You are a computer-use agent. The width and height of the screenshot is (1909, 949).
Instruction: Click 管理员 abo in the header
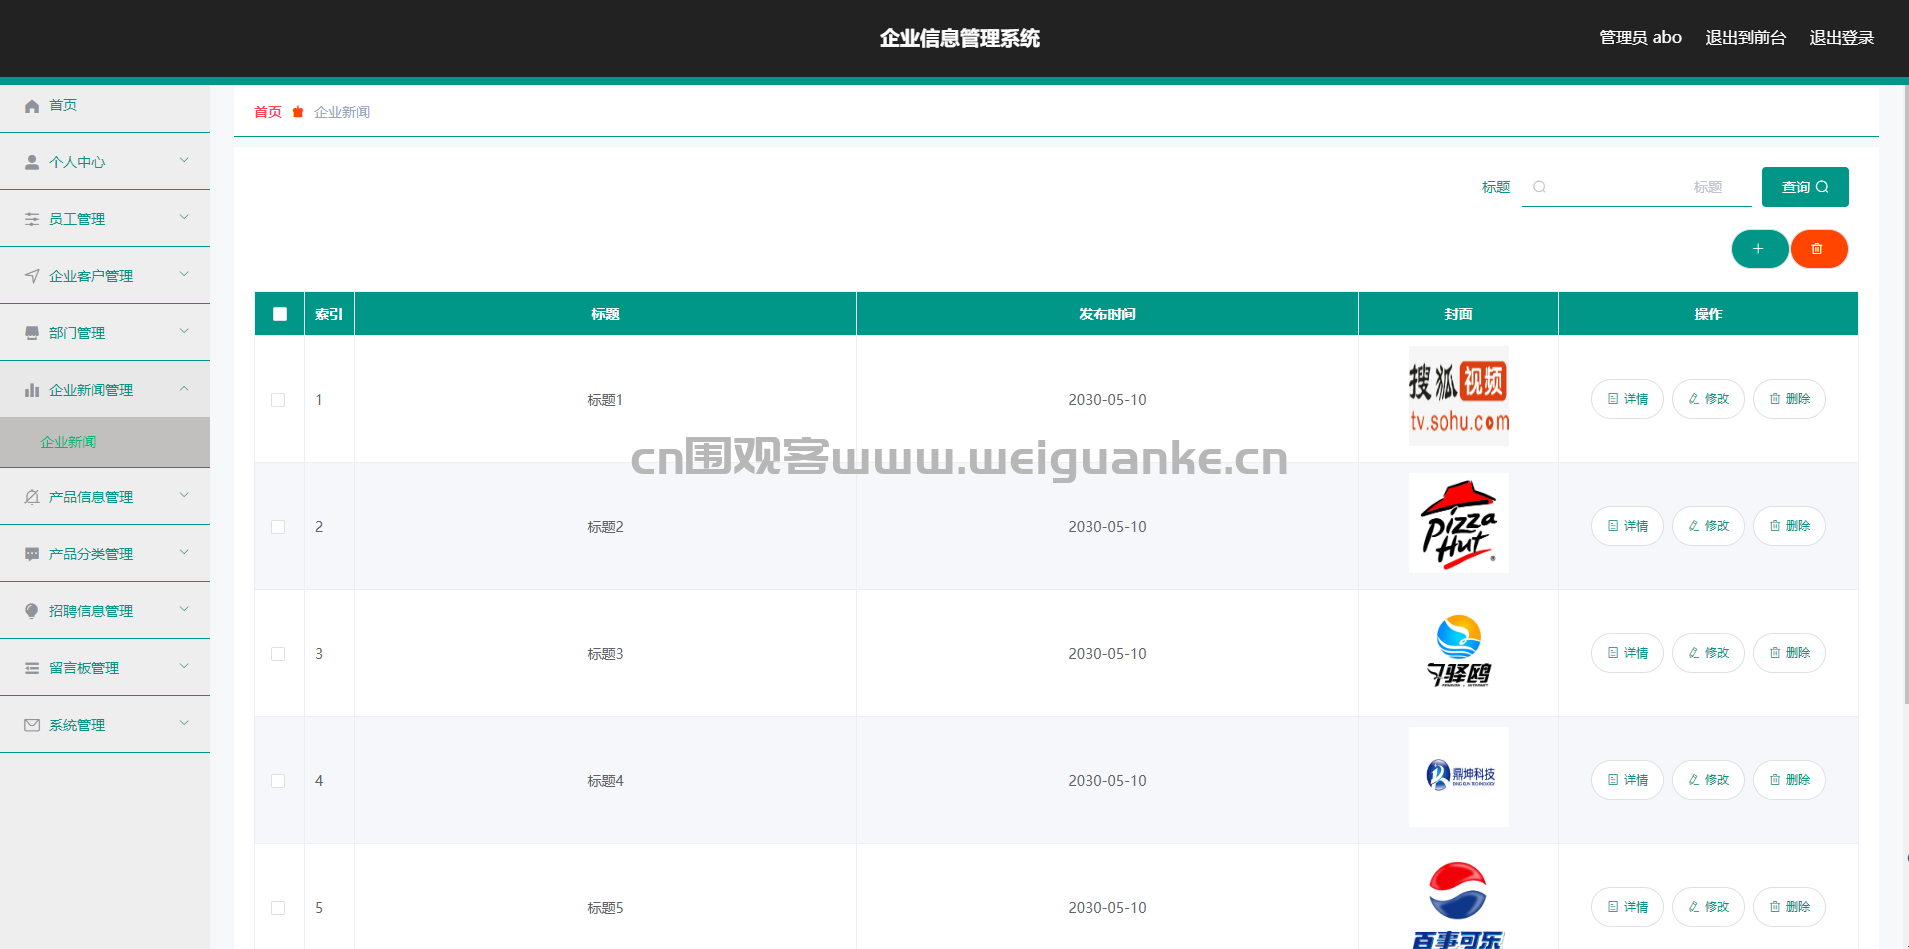(x=1640, y=38)
